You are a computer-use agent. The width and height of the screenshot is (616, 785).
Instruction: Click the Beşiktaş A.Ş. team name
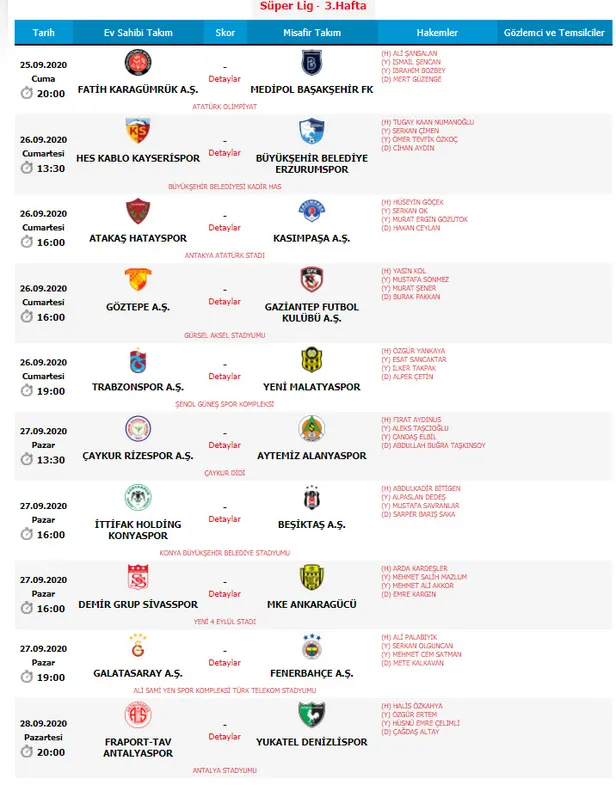pos(312,525)
